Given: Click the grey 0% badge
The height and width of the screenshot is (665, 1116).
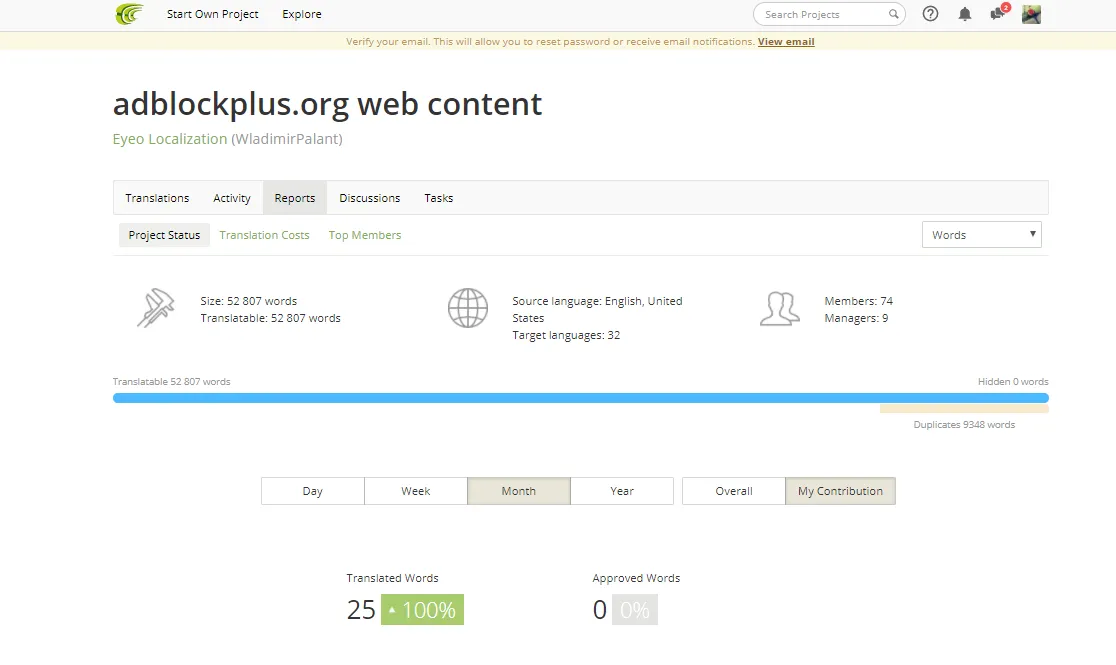Looking at the screenshot, I should [635, 609].
